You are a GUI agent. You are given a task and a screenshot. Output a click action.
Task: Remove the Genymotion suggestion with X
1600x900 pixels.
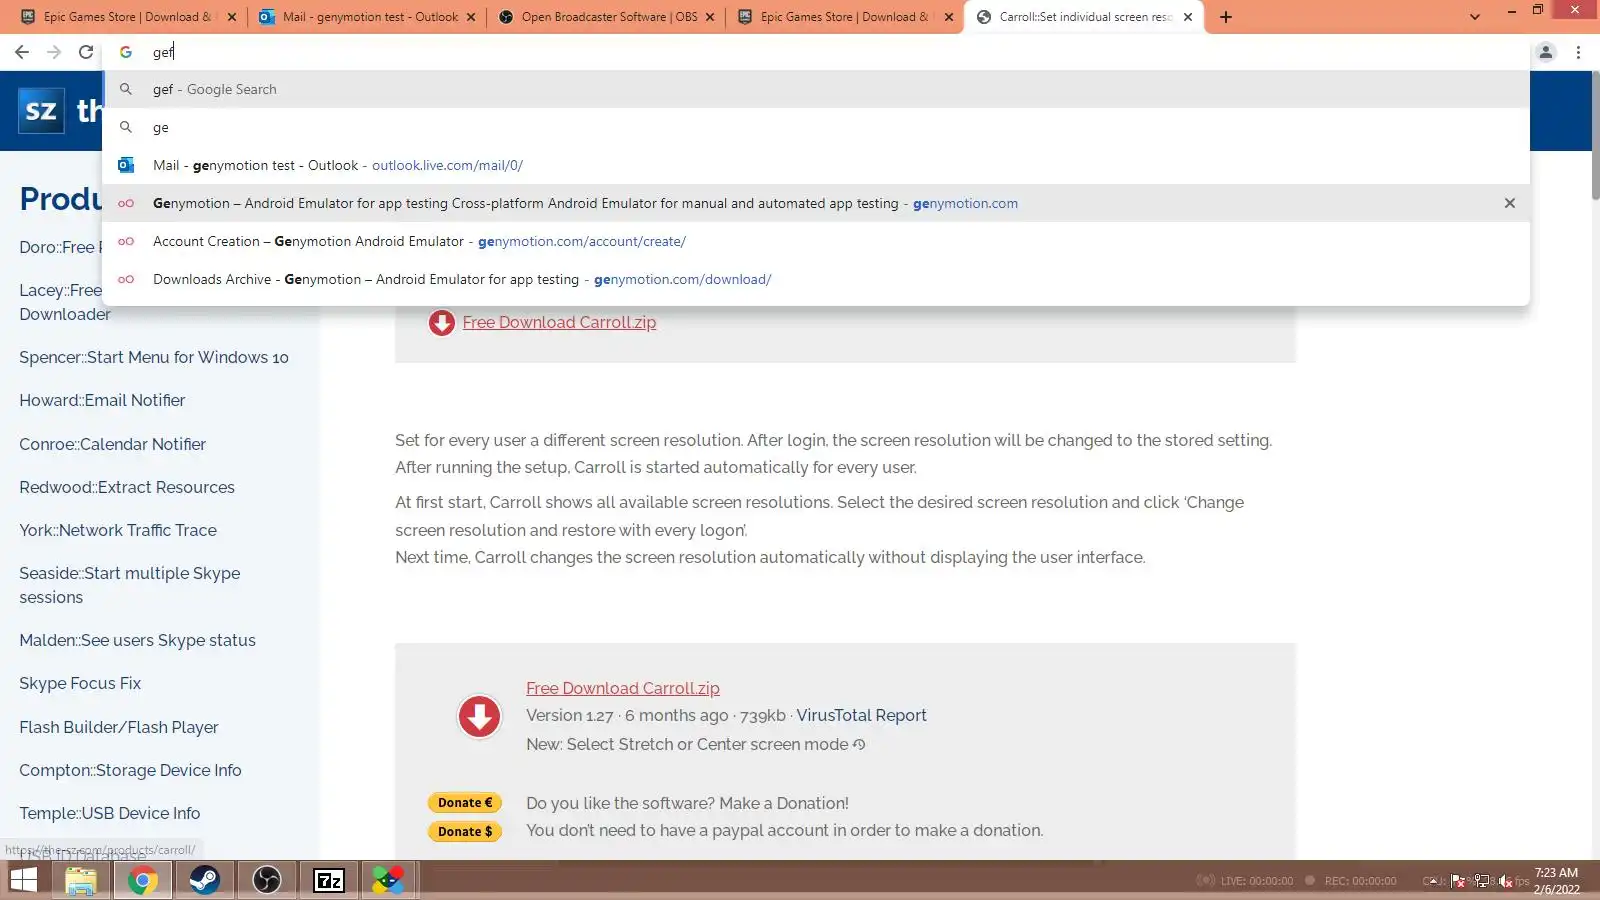(x=1510, y=203)
